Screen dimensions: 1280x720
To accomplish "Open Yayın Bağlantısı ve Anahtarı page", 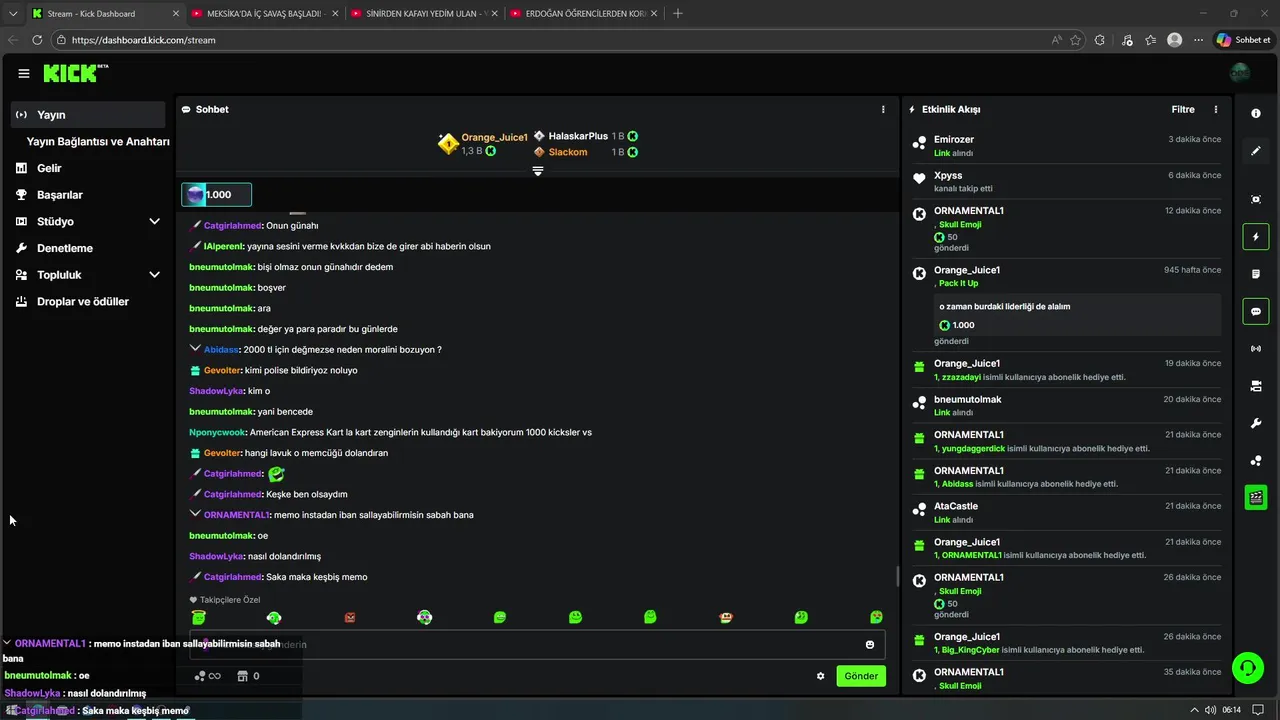I will click(98, 142).
